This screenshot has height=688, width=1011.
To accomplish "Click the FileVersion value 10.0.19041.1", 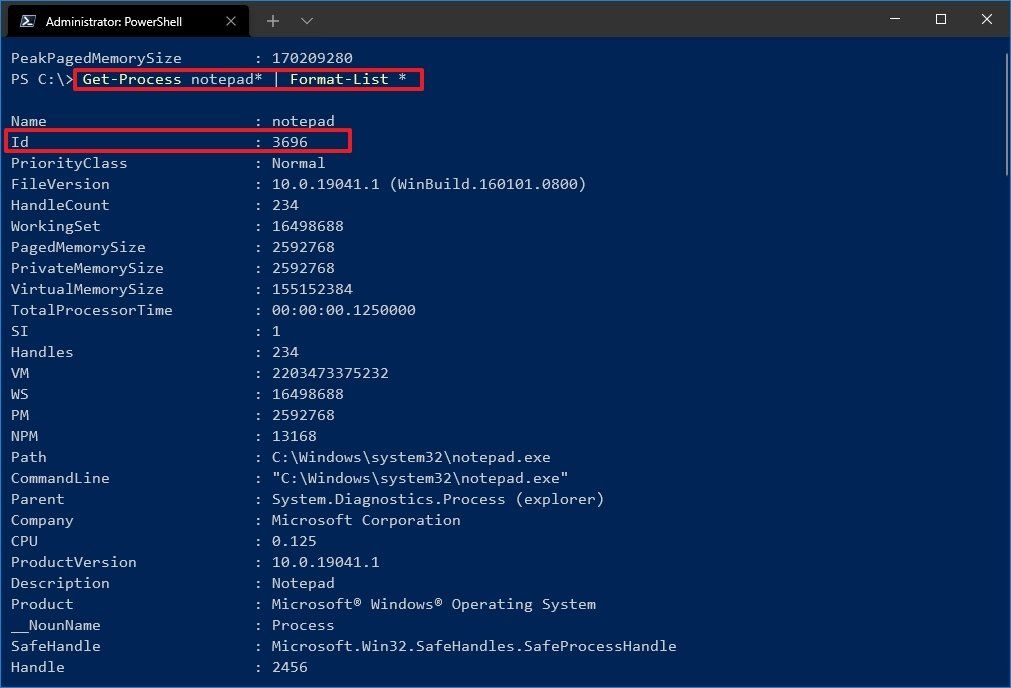I will [x=350, y=184].
